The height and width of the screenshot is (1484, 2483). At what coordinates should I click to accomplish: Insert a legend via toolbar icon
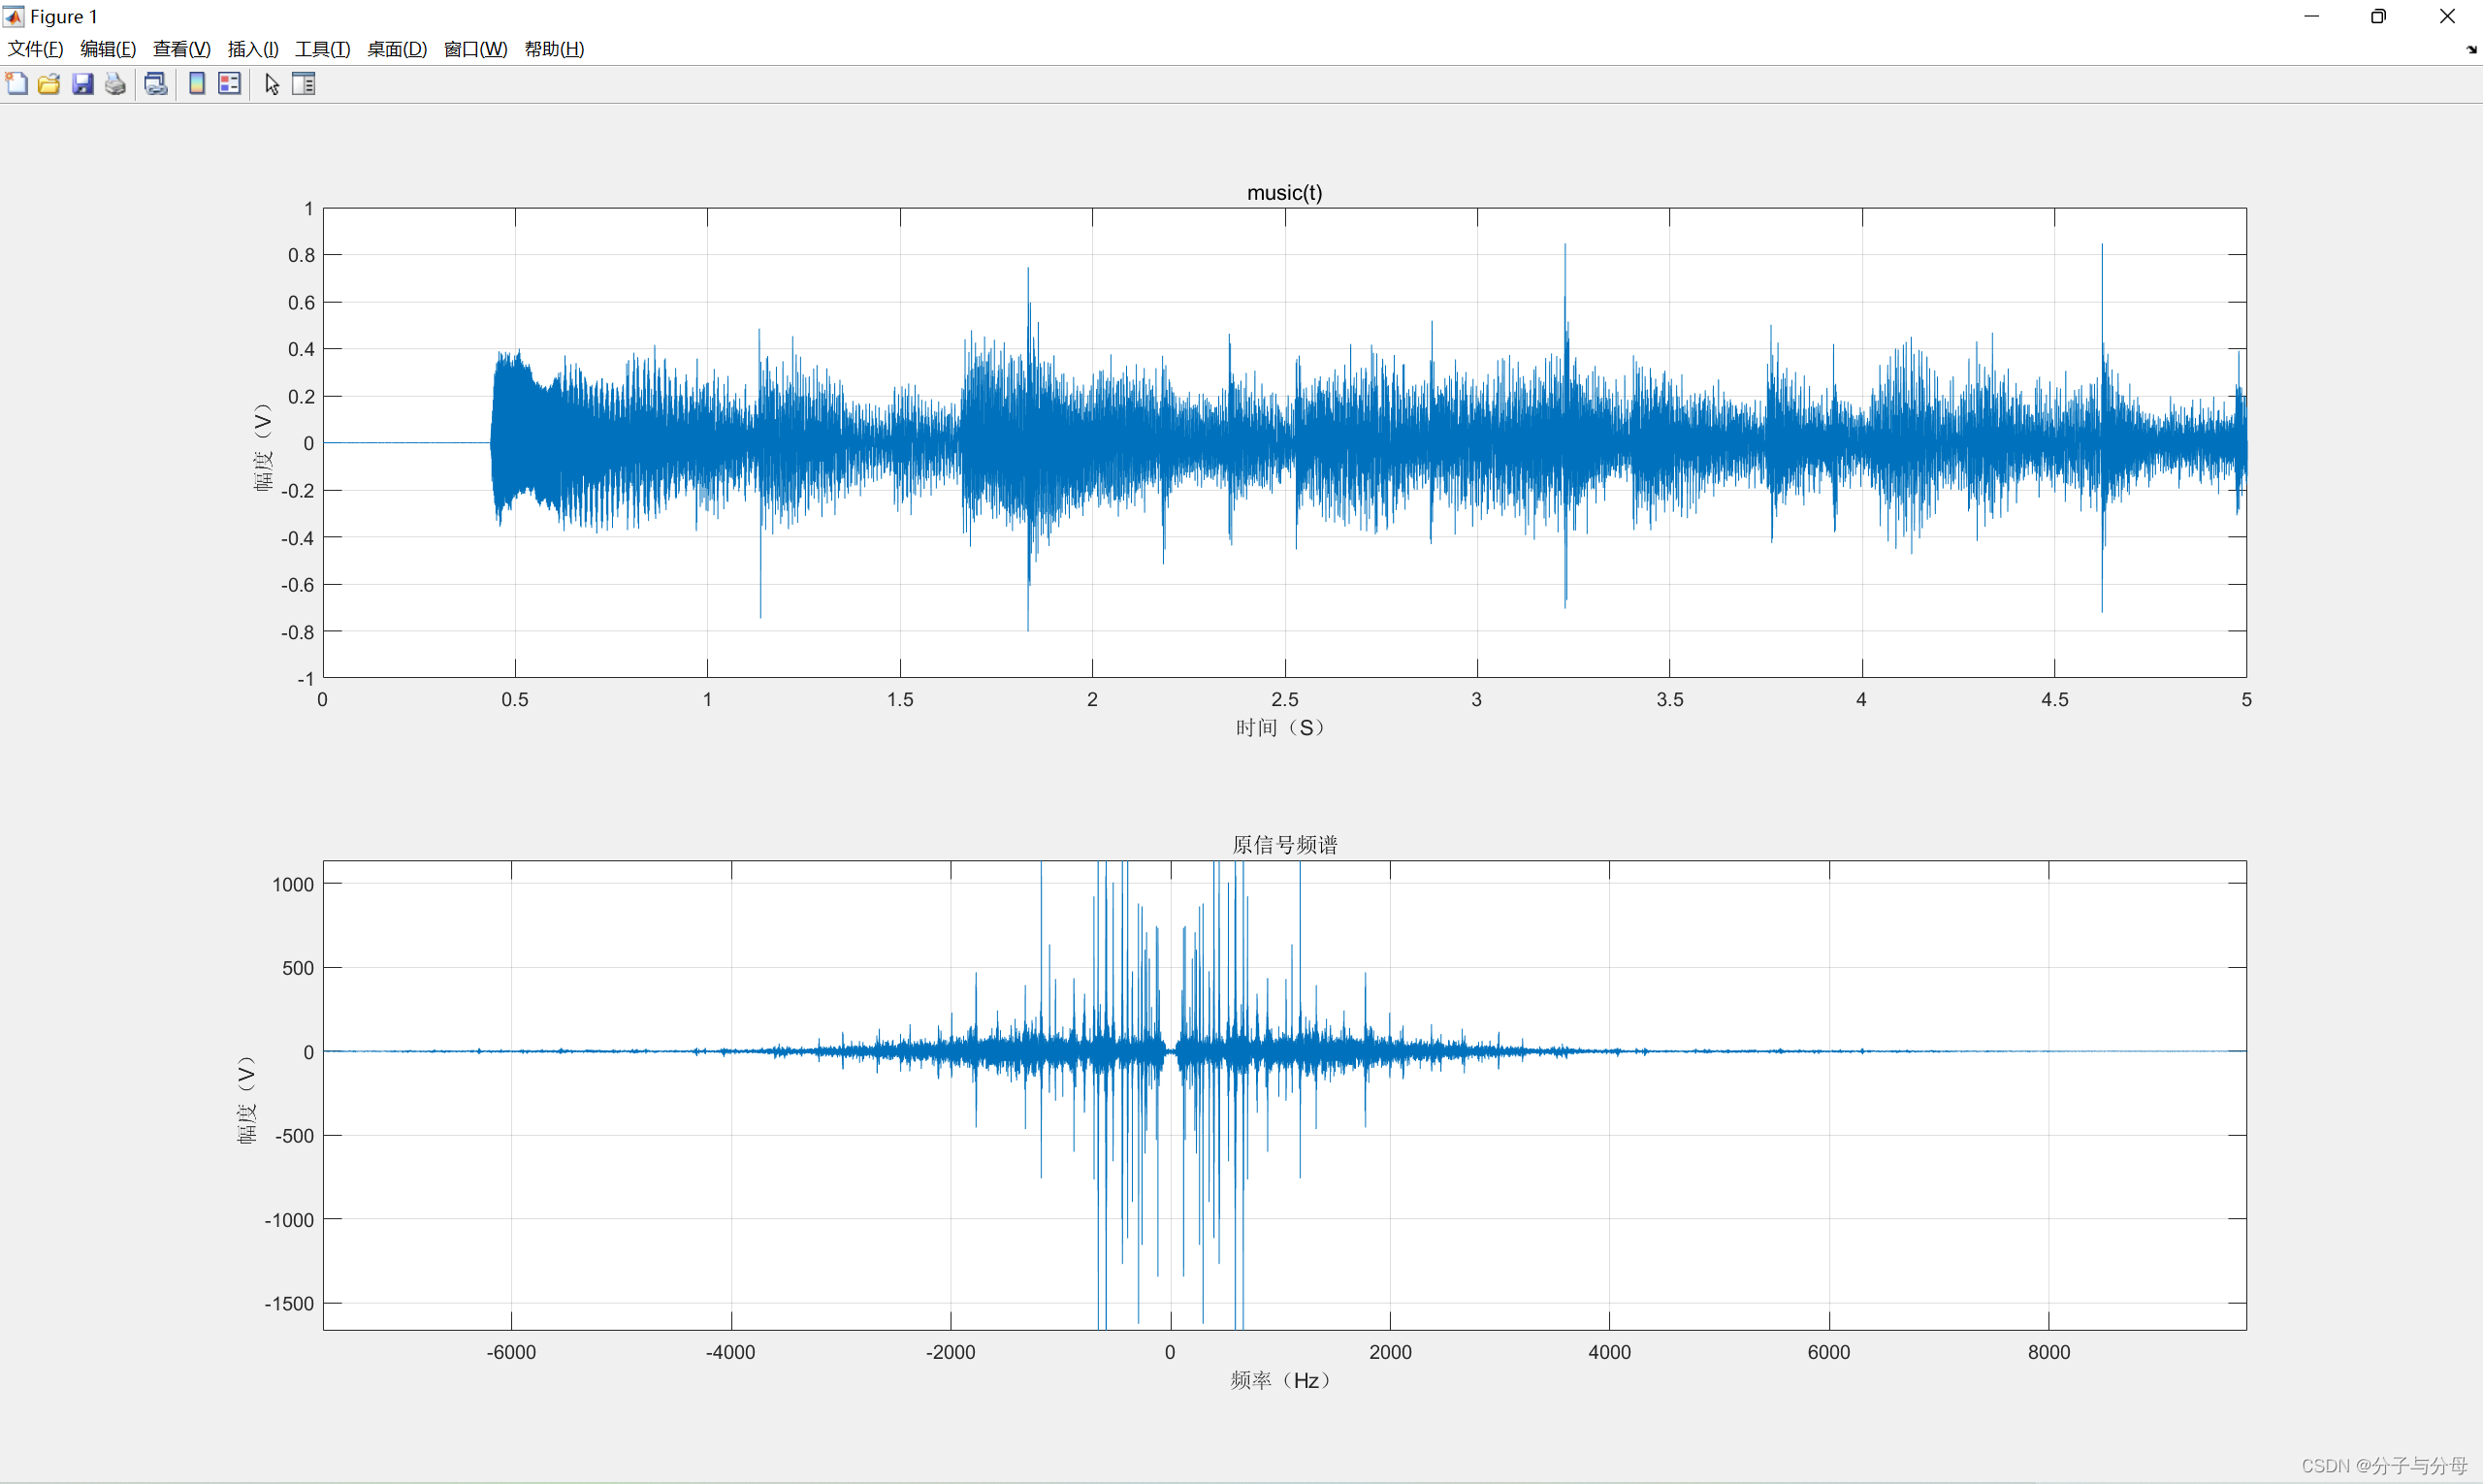pyautogui.click(x=230, y=84)
